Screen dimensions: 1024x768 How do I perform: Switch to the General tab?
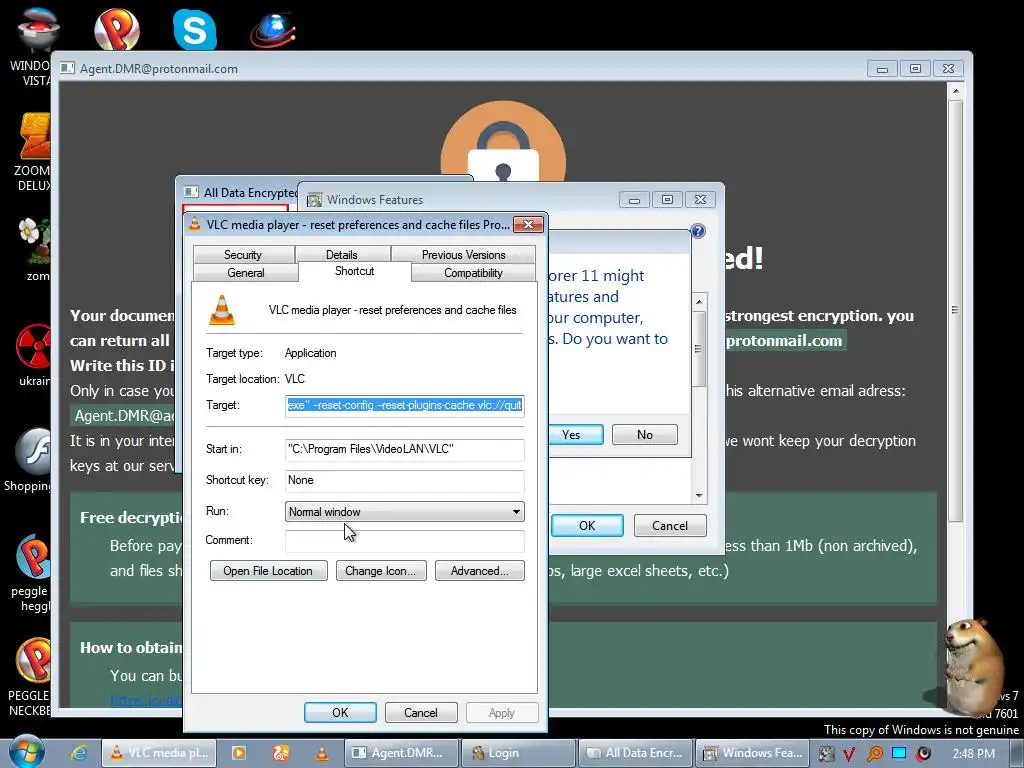[x=246, y=273]
